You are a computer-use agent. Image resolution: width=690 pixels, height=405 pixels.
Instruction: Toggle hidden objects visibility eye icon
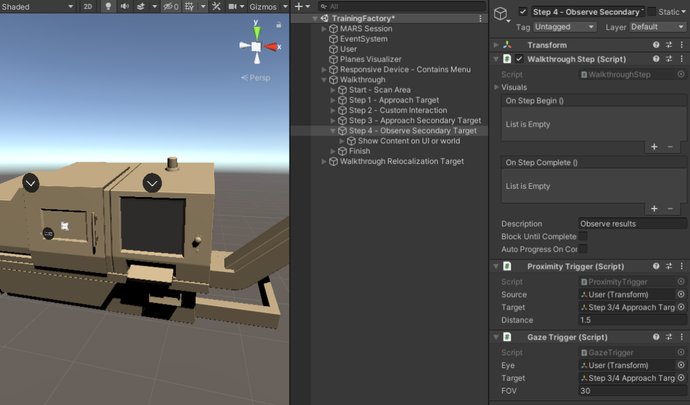[x=171, y=7]
